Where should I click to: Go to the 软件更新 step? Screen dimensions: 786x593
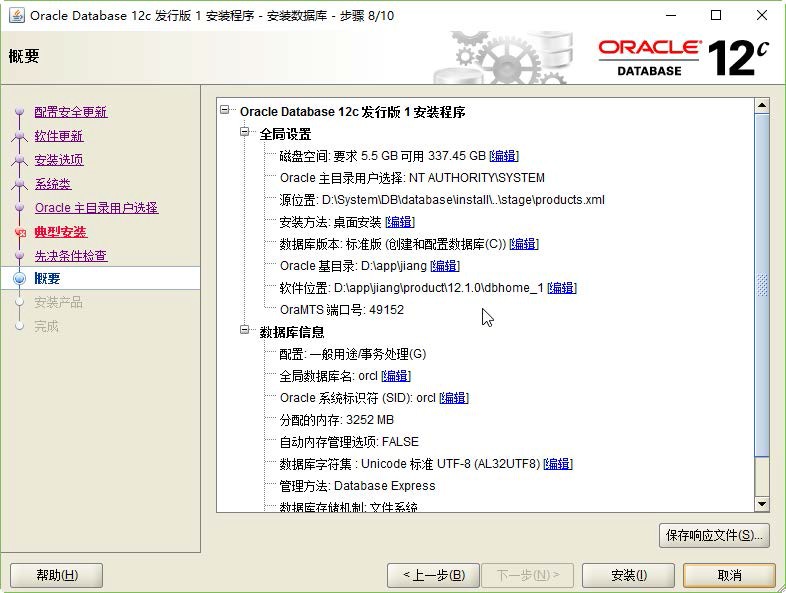(x=59, y=136)
